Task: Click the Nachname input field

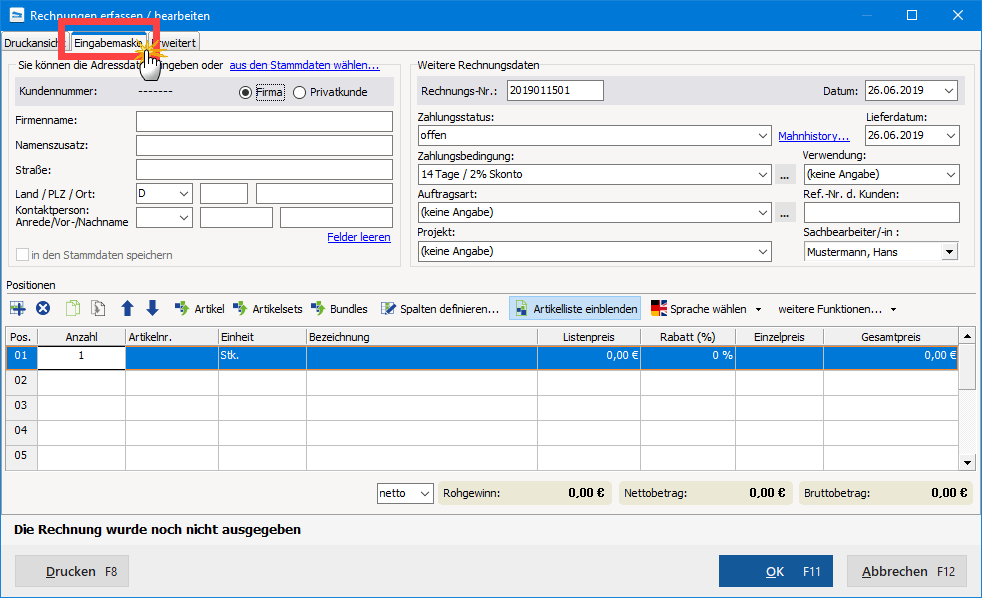Action: (336, 217)
